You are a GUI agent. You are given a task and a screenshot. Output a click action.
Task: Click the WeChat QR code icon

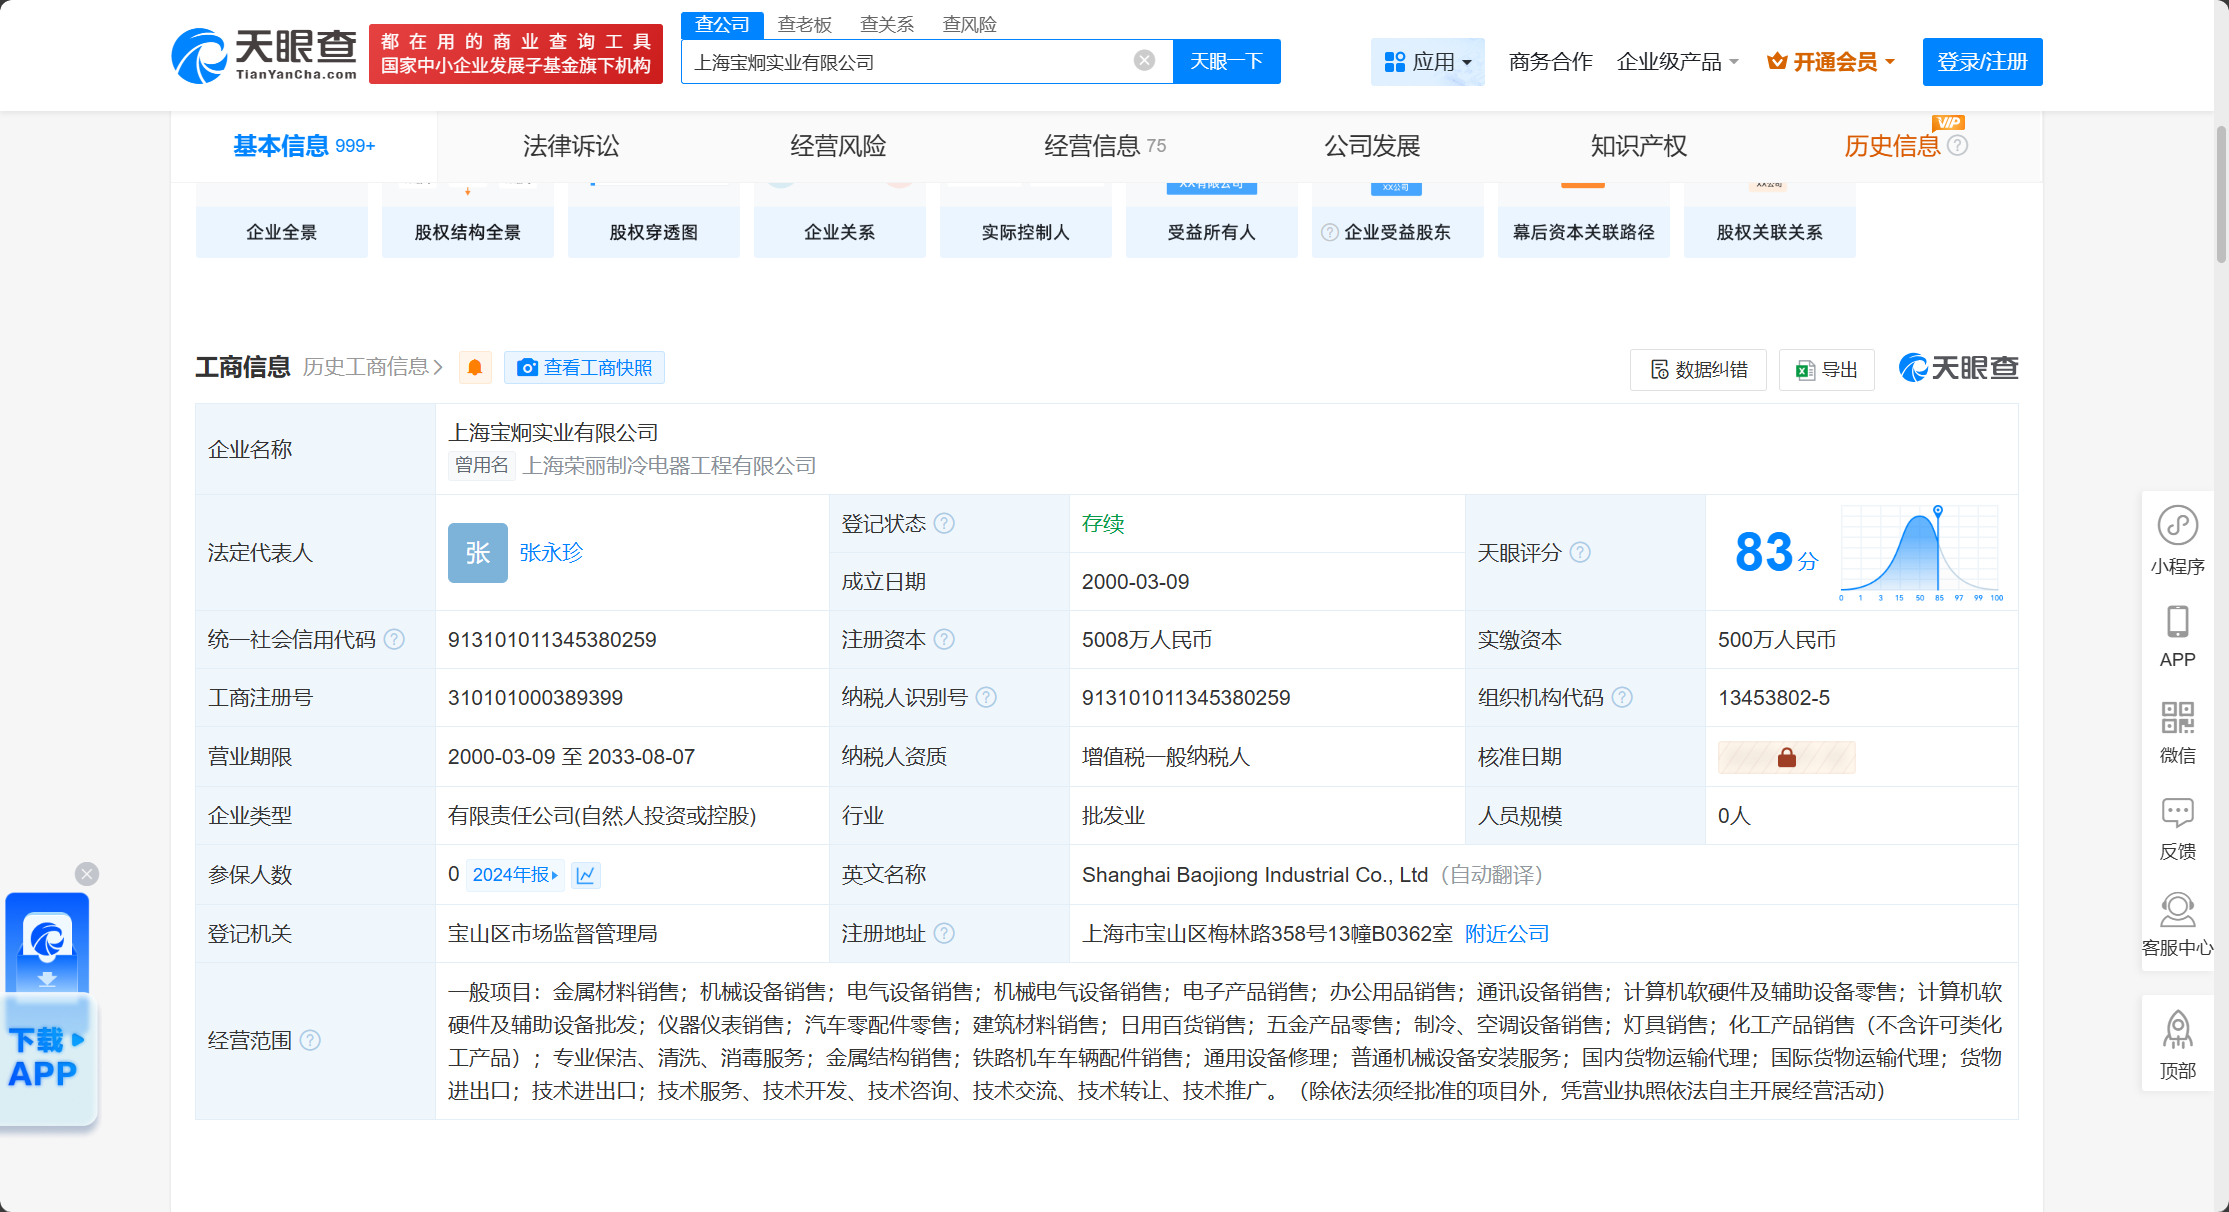2177,718
